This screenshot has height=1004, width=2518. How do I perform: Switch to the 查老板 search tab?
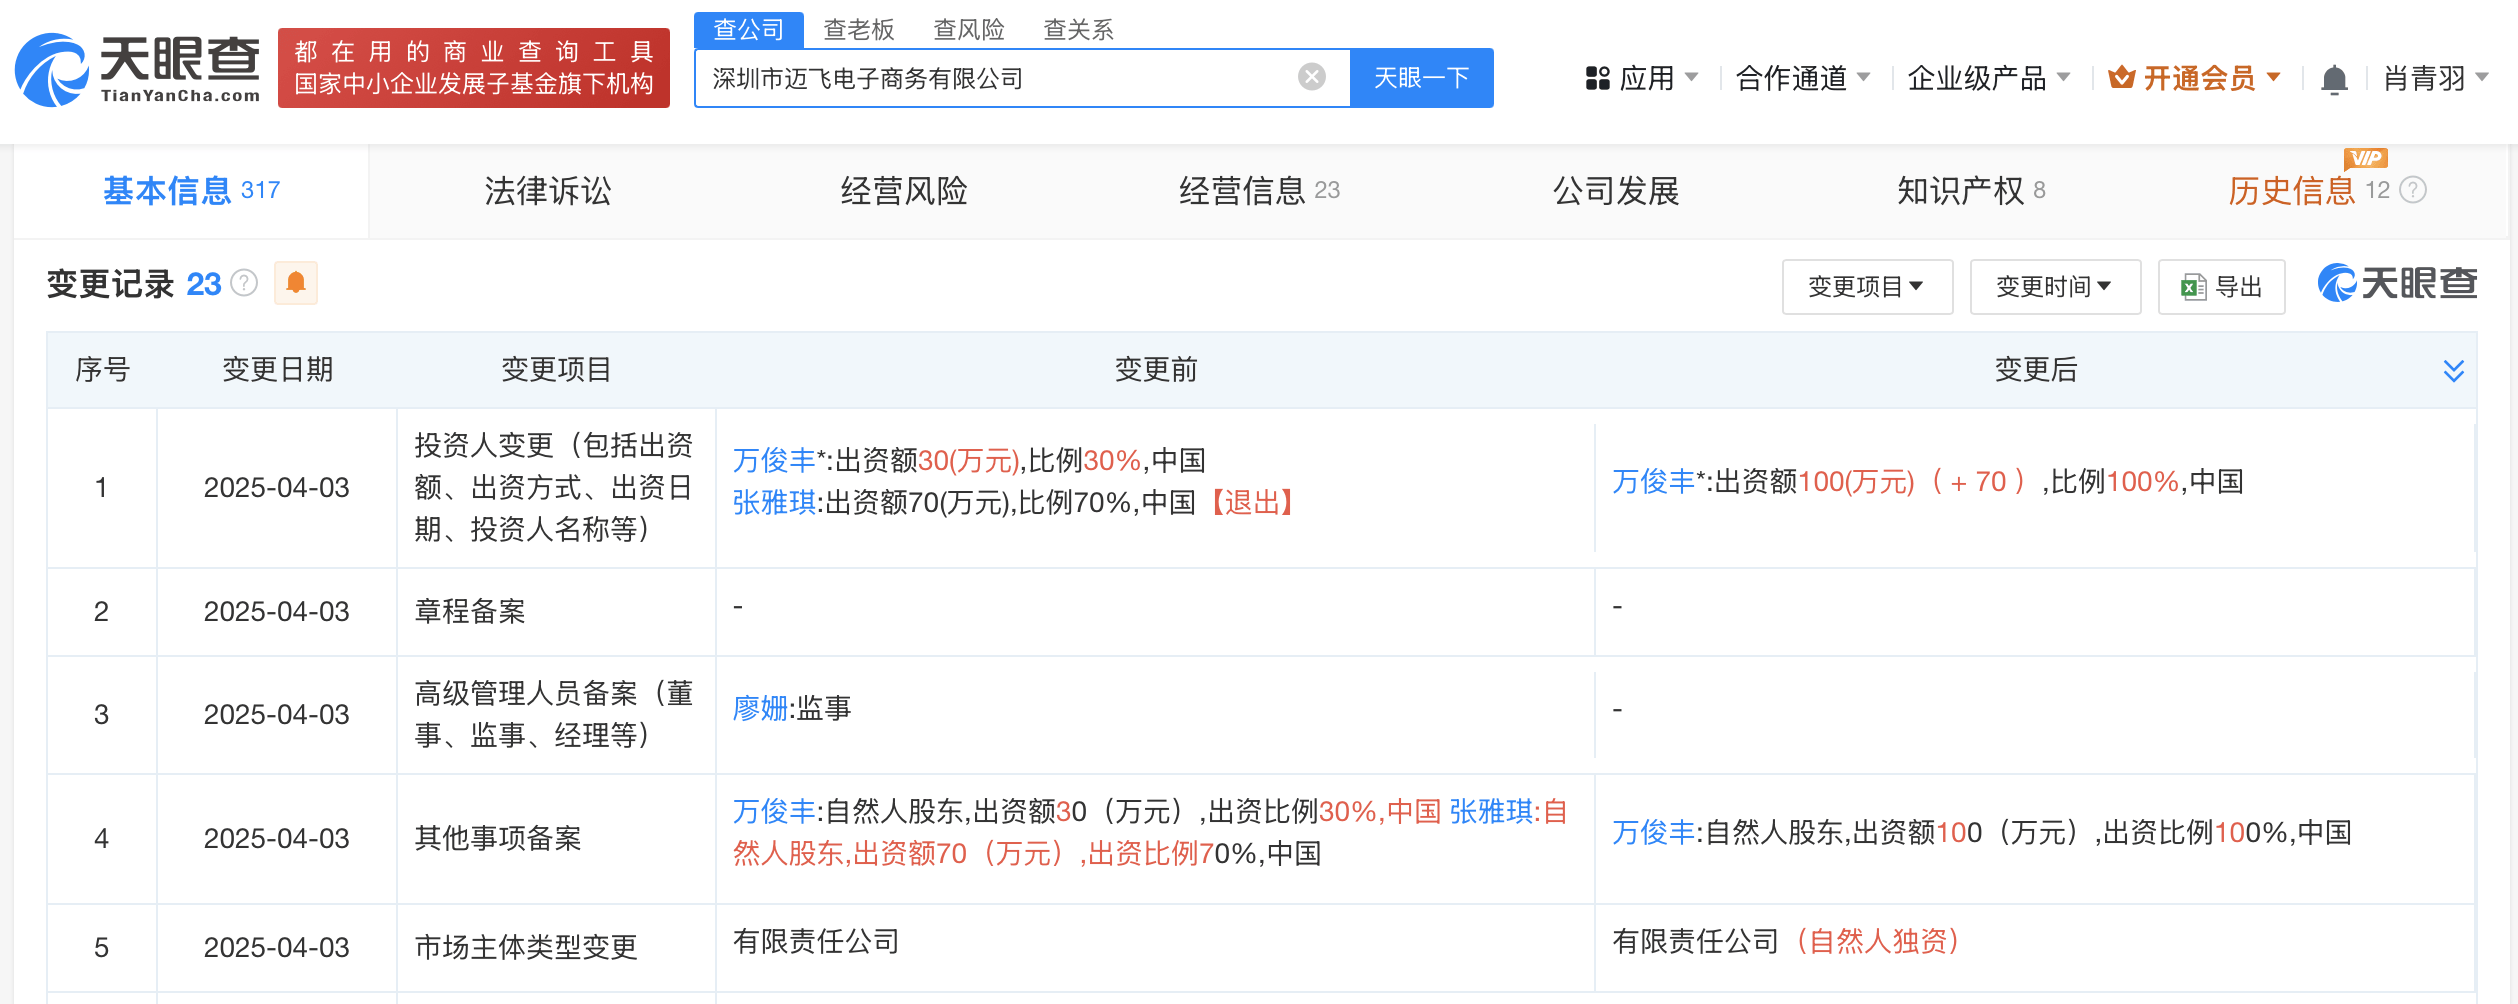coord(858,30)
